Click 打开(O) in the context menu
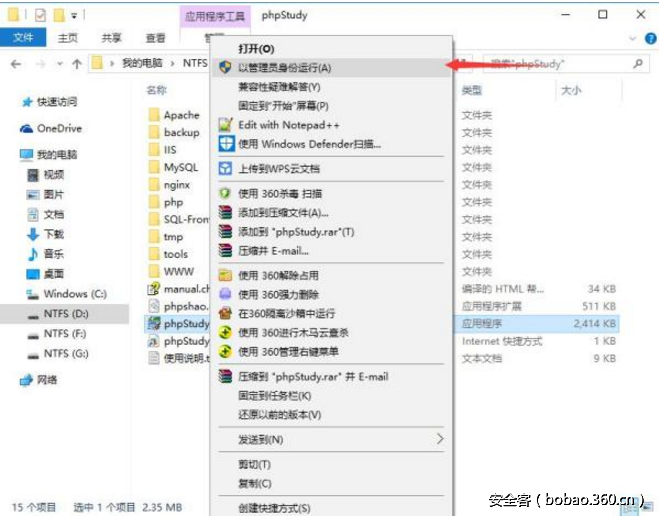 click(x=255, y=48)
